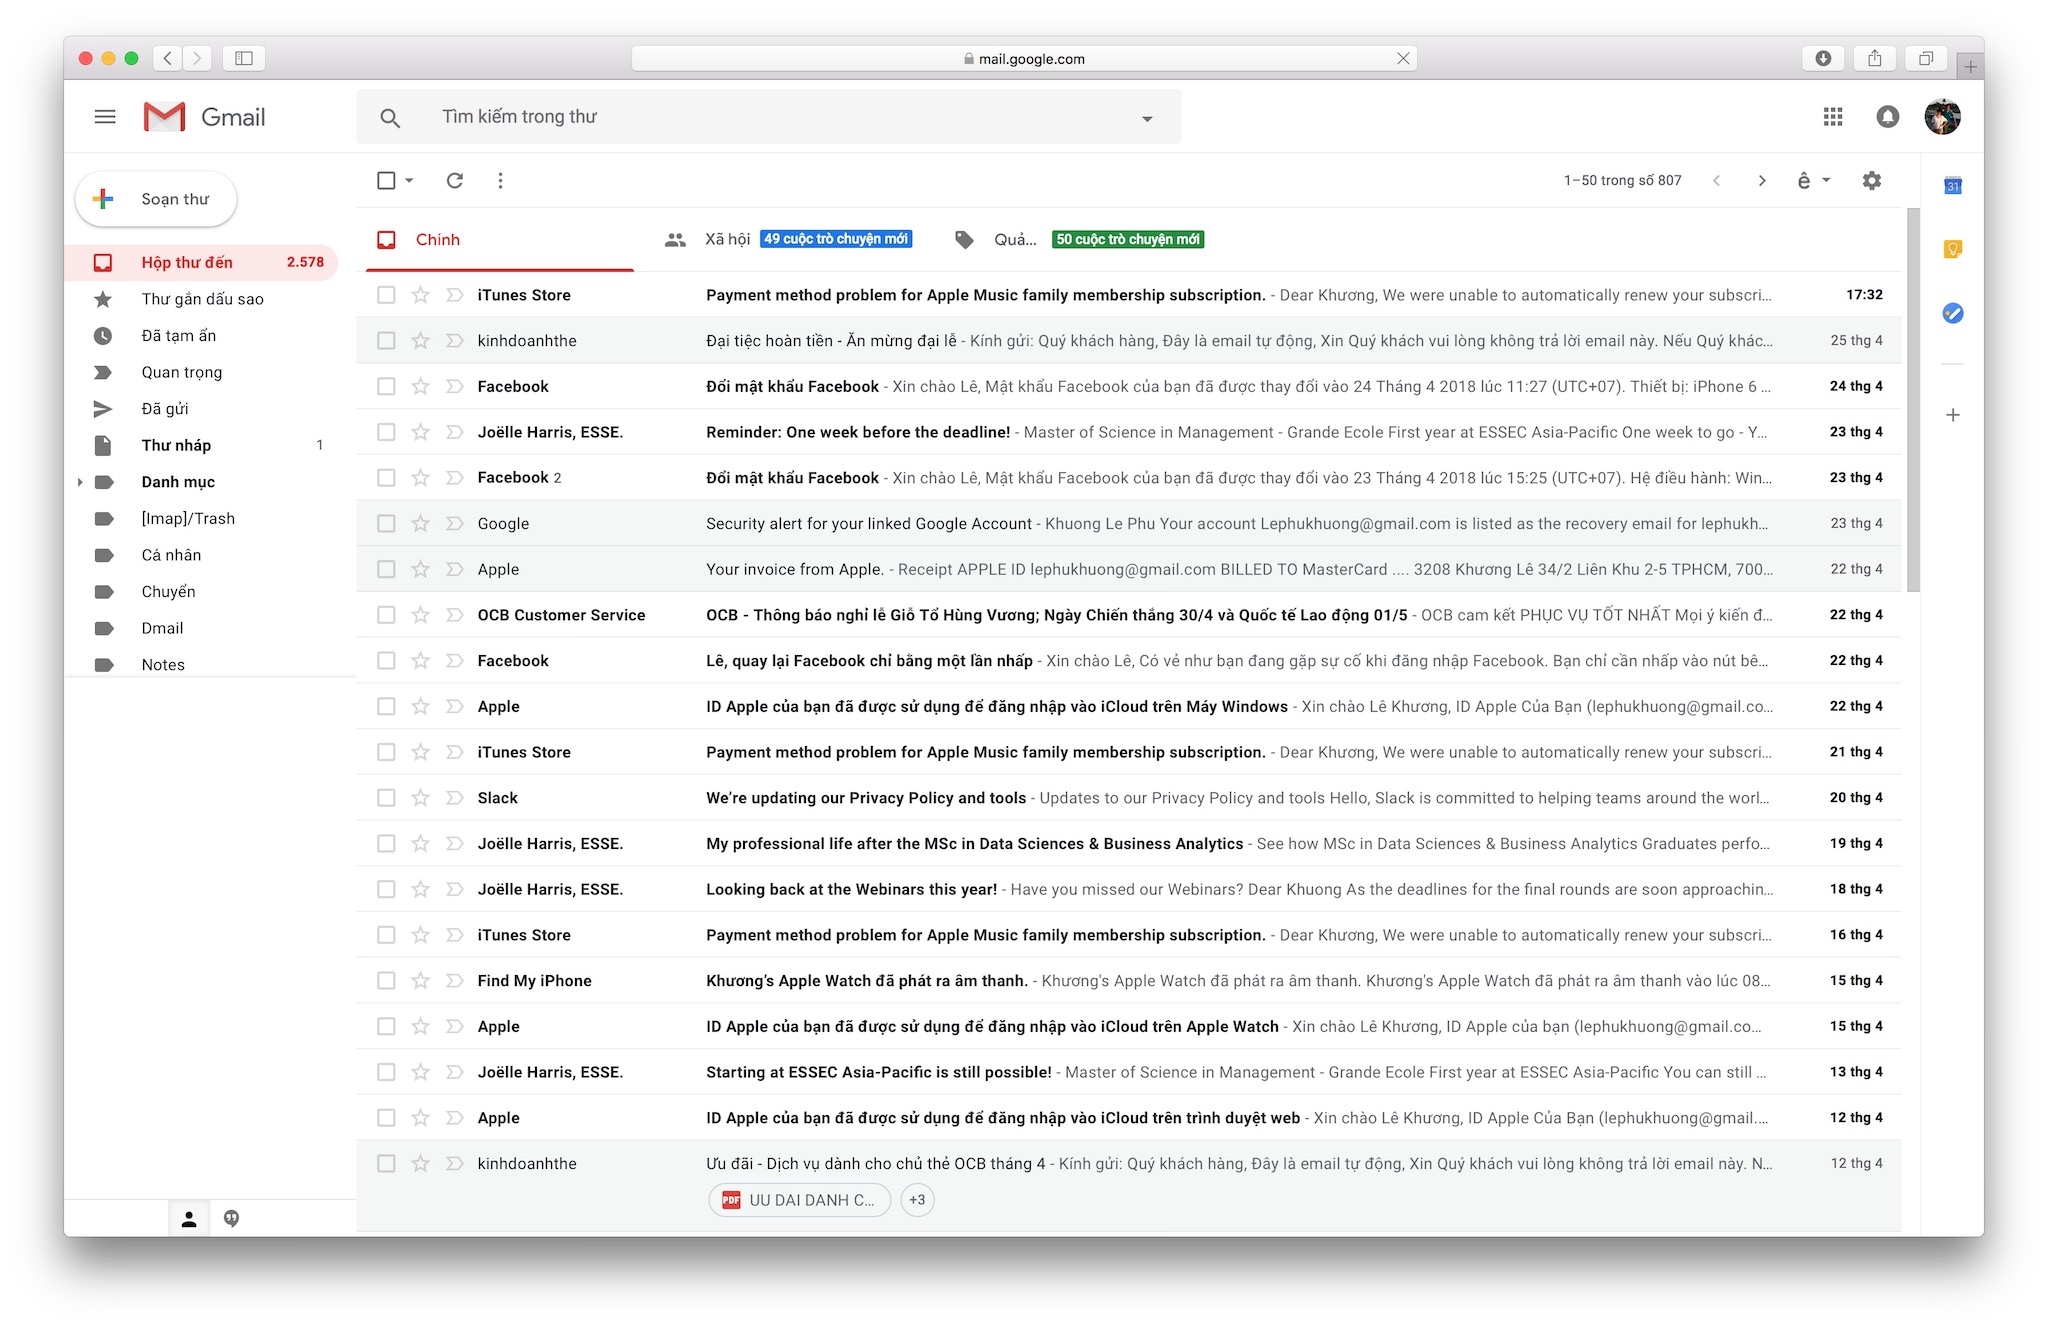Open Google Keep side panel
This screenshot has height=1328, width=2048.
(1952, 249)
